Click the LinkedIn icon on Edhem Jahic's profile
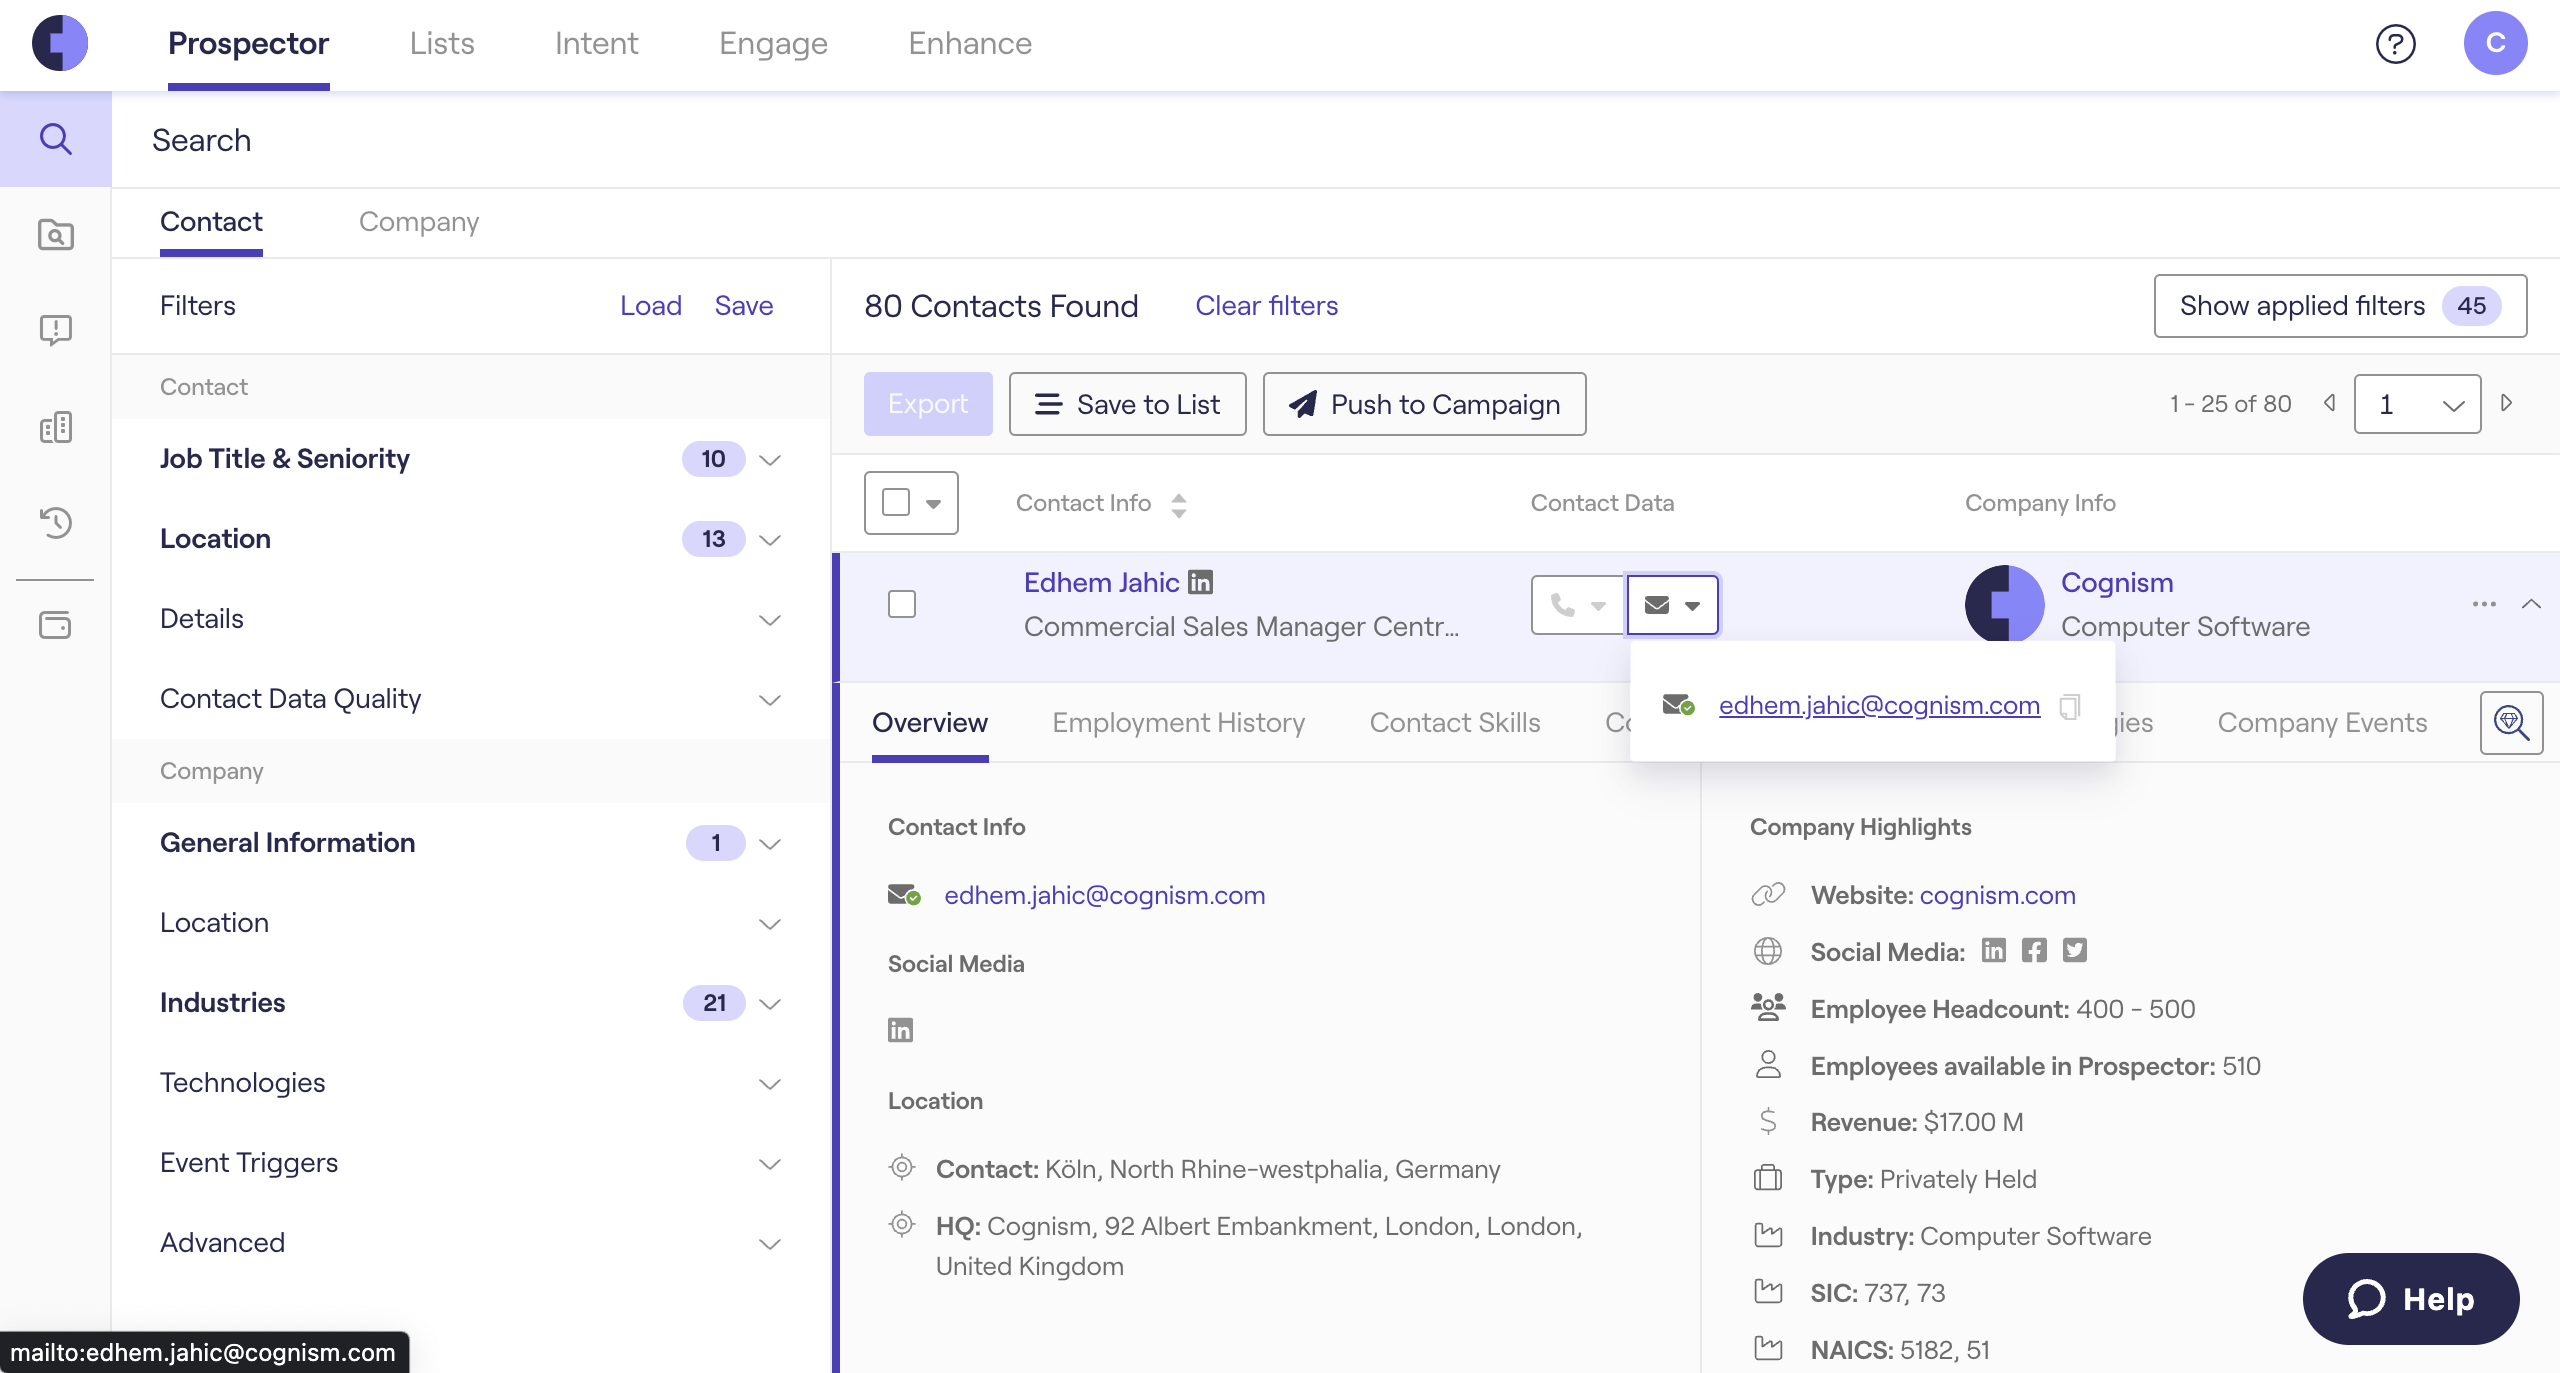Image resolution: width=2560 pixels, height=1373 pixels. [x=1200, y=581]
